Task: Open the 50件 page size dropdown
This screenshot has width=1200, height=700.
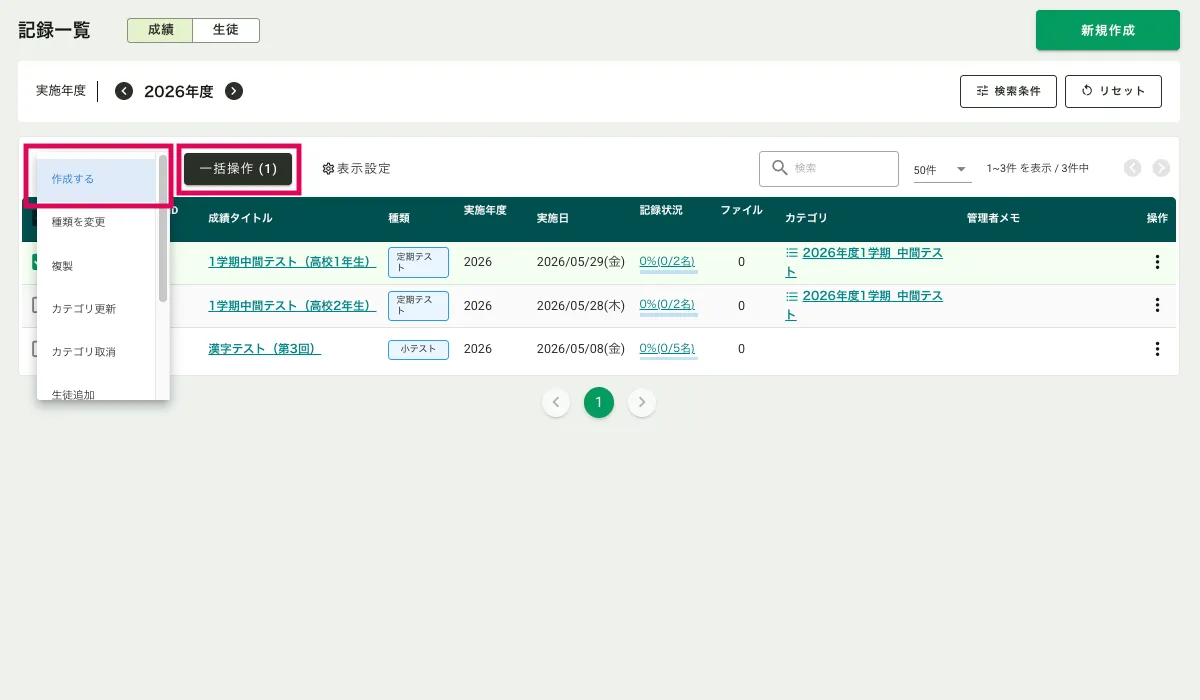Action: [x=941, y=170]
